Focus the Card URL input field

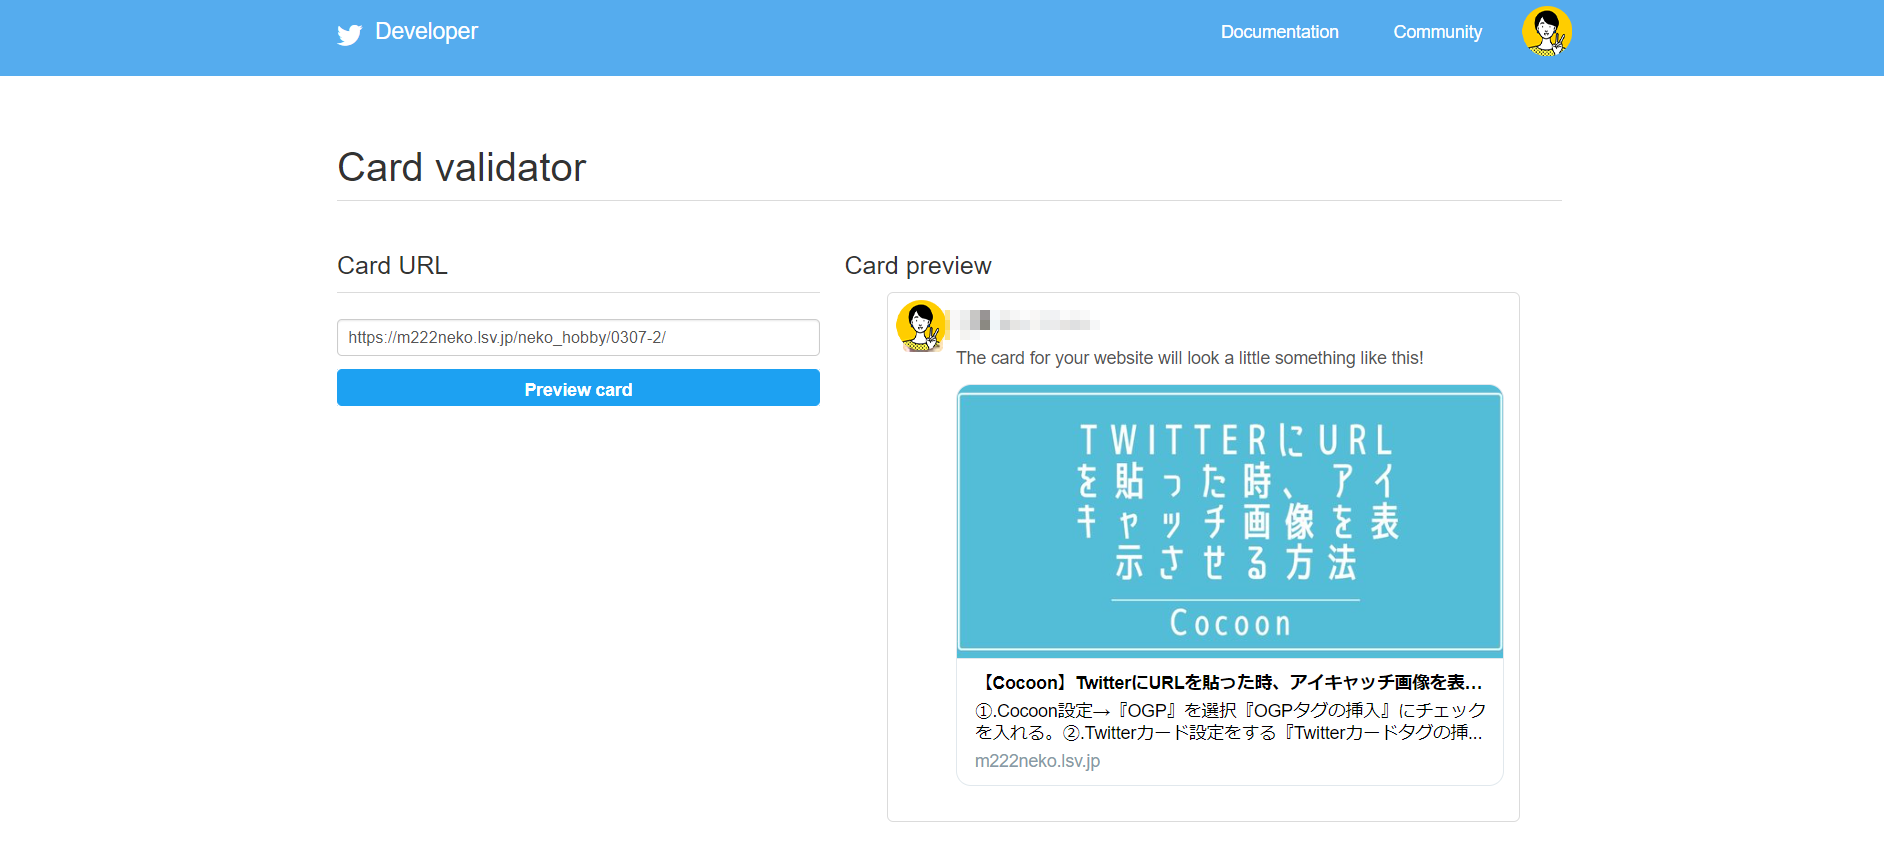[x=578, y=337]
